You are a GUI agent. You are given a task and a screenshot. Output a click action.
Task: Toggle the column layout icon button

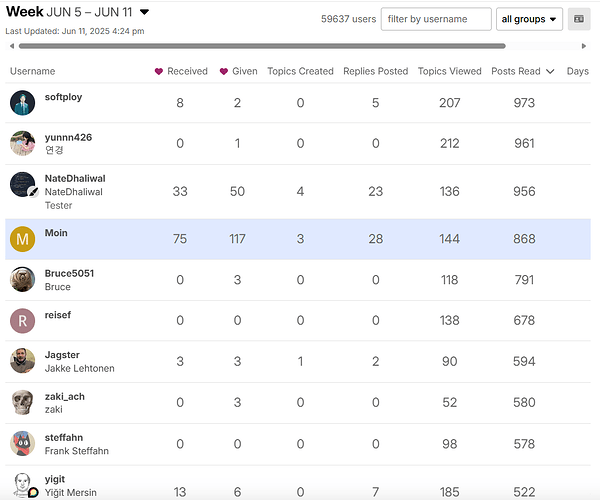click(x=579, y=19)
